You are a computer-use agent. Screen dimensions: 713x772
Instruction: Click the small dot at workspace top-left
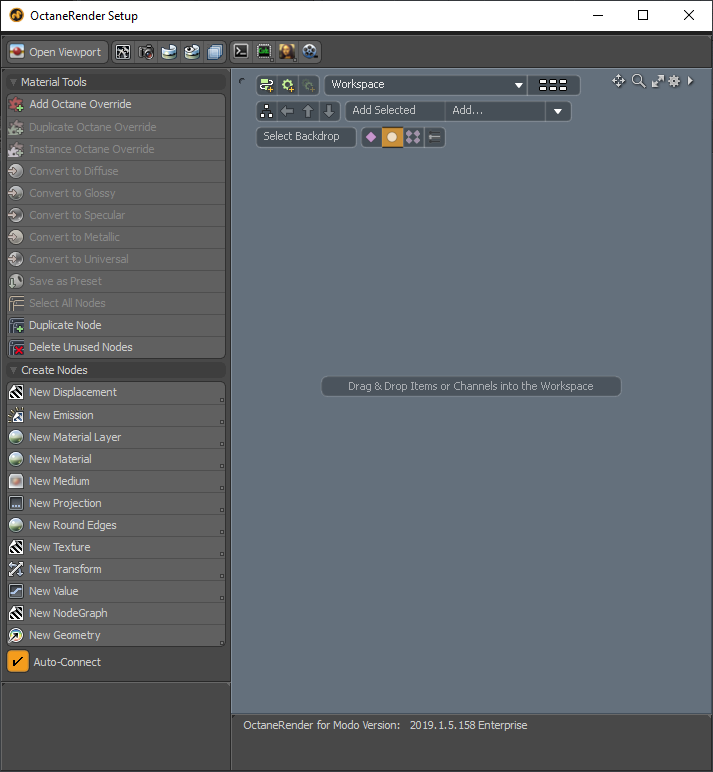(241, 81)
